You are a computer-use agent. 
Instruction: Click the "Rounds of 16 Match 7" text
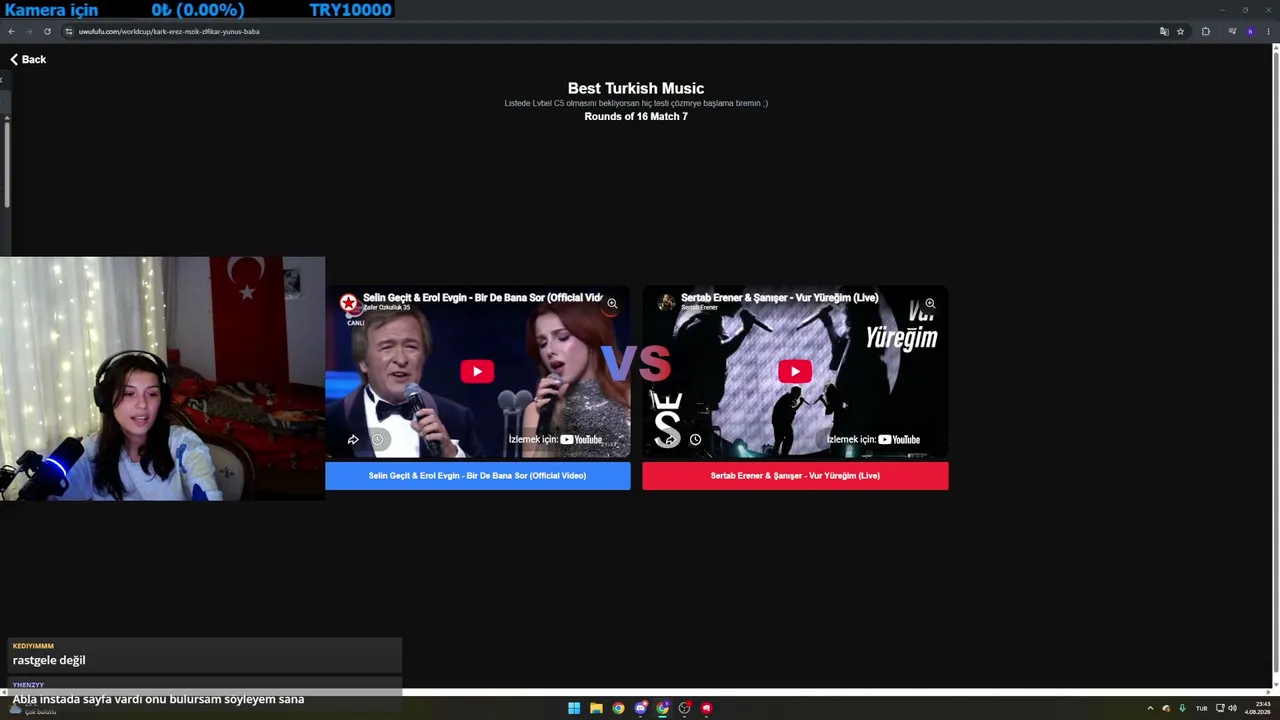(x=636, y=117)
